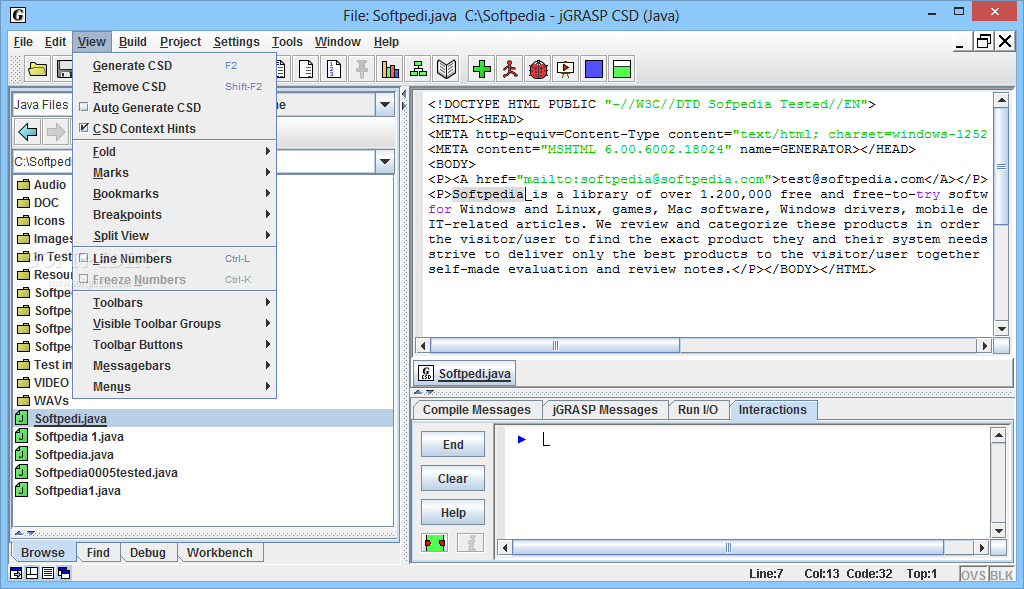Click the green icon with red markers below Help

(x=434, y=543)
